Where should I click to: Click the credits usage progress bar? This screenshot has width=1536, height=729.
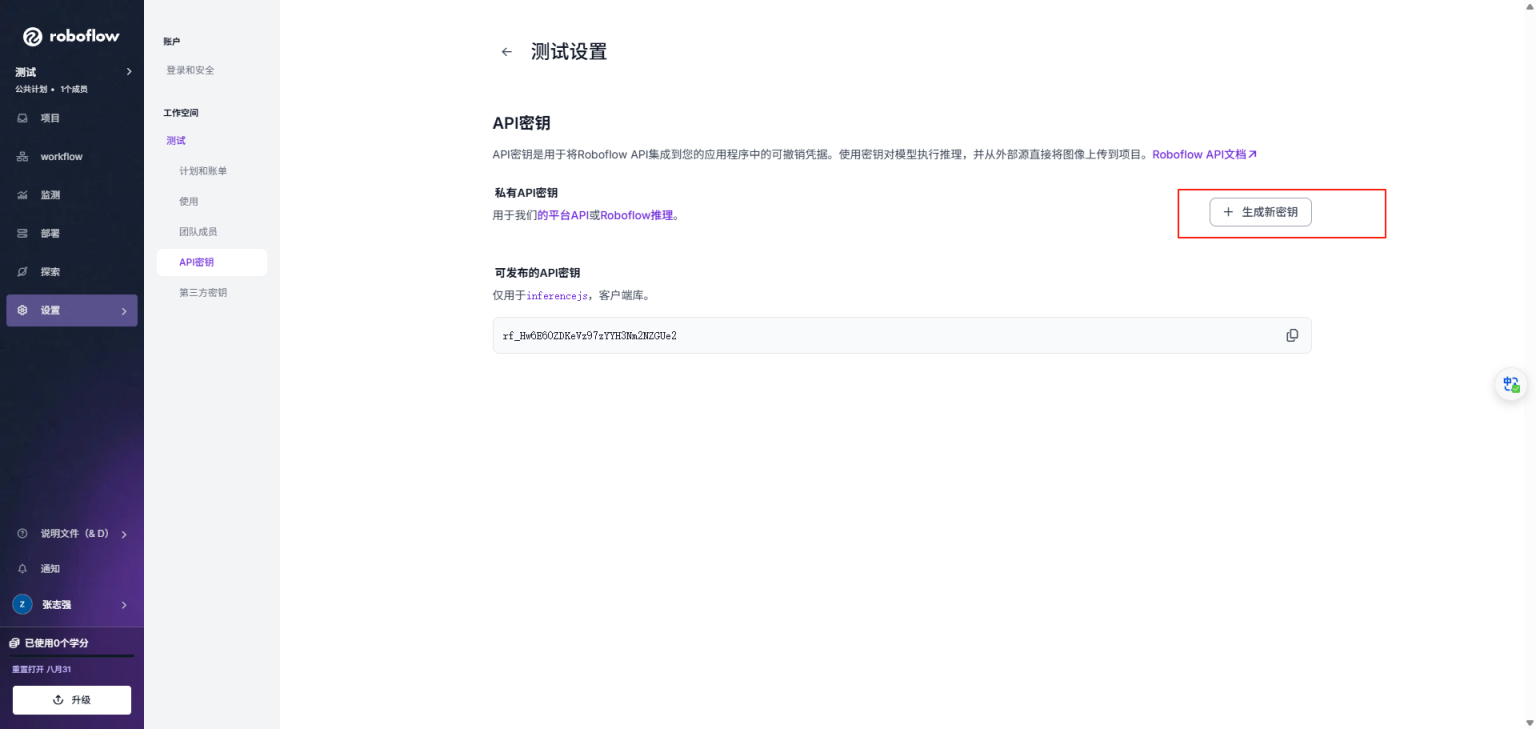[71, 657]
